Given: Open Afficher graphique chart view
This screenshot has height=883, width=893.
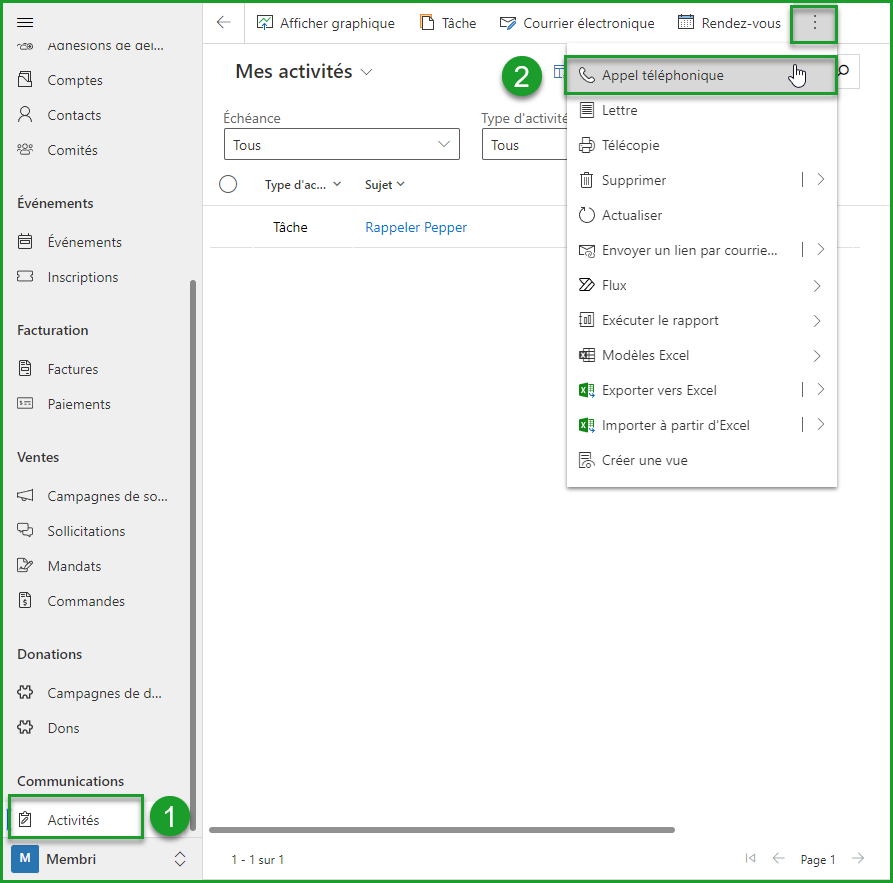Looking at the screenshot, I should pos(325,23).
